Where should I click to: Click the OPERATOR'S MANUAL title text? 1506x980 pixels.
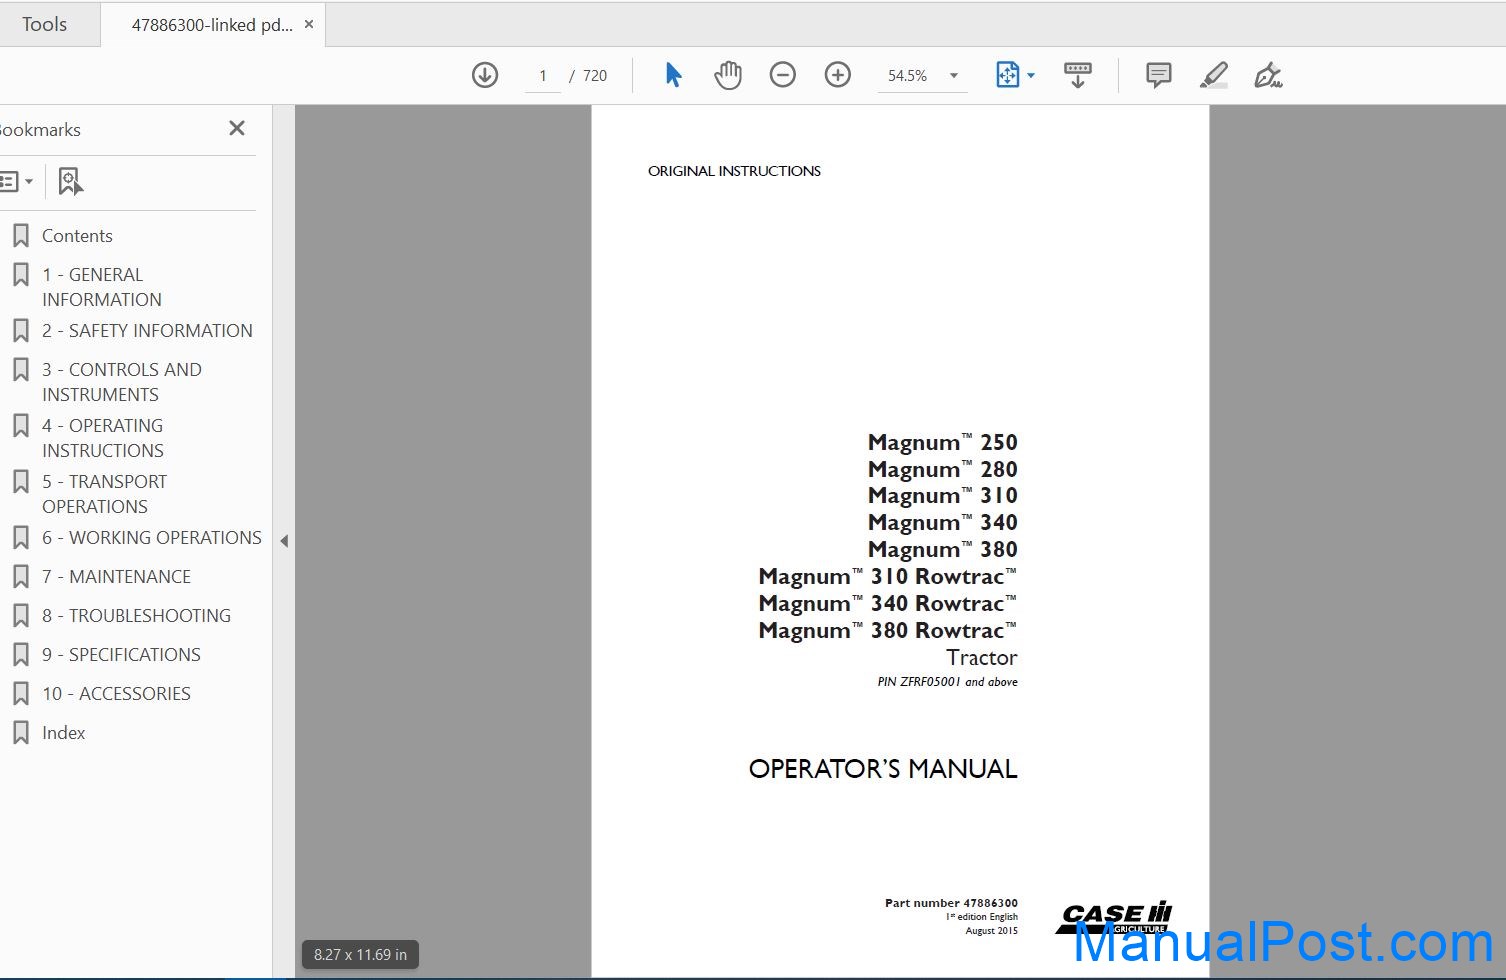(883, 769)
